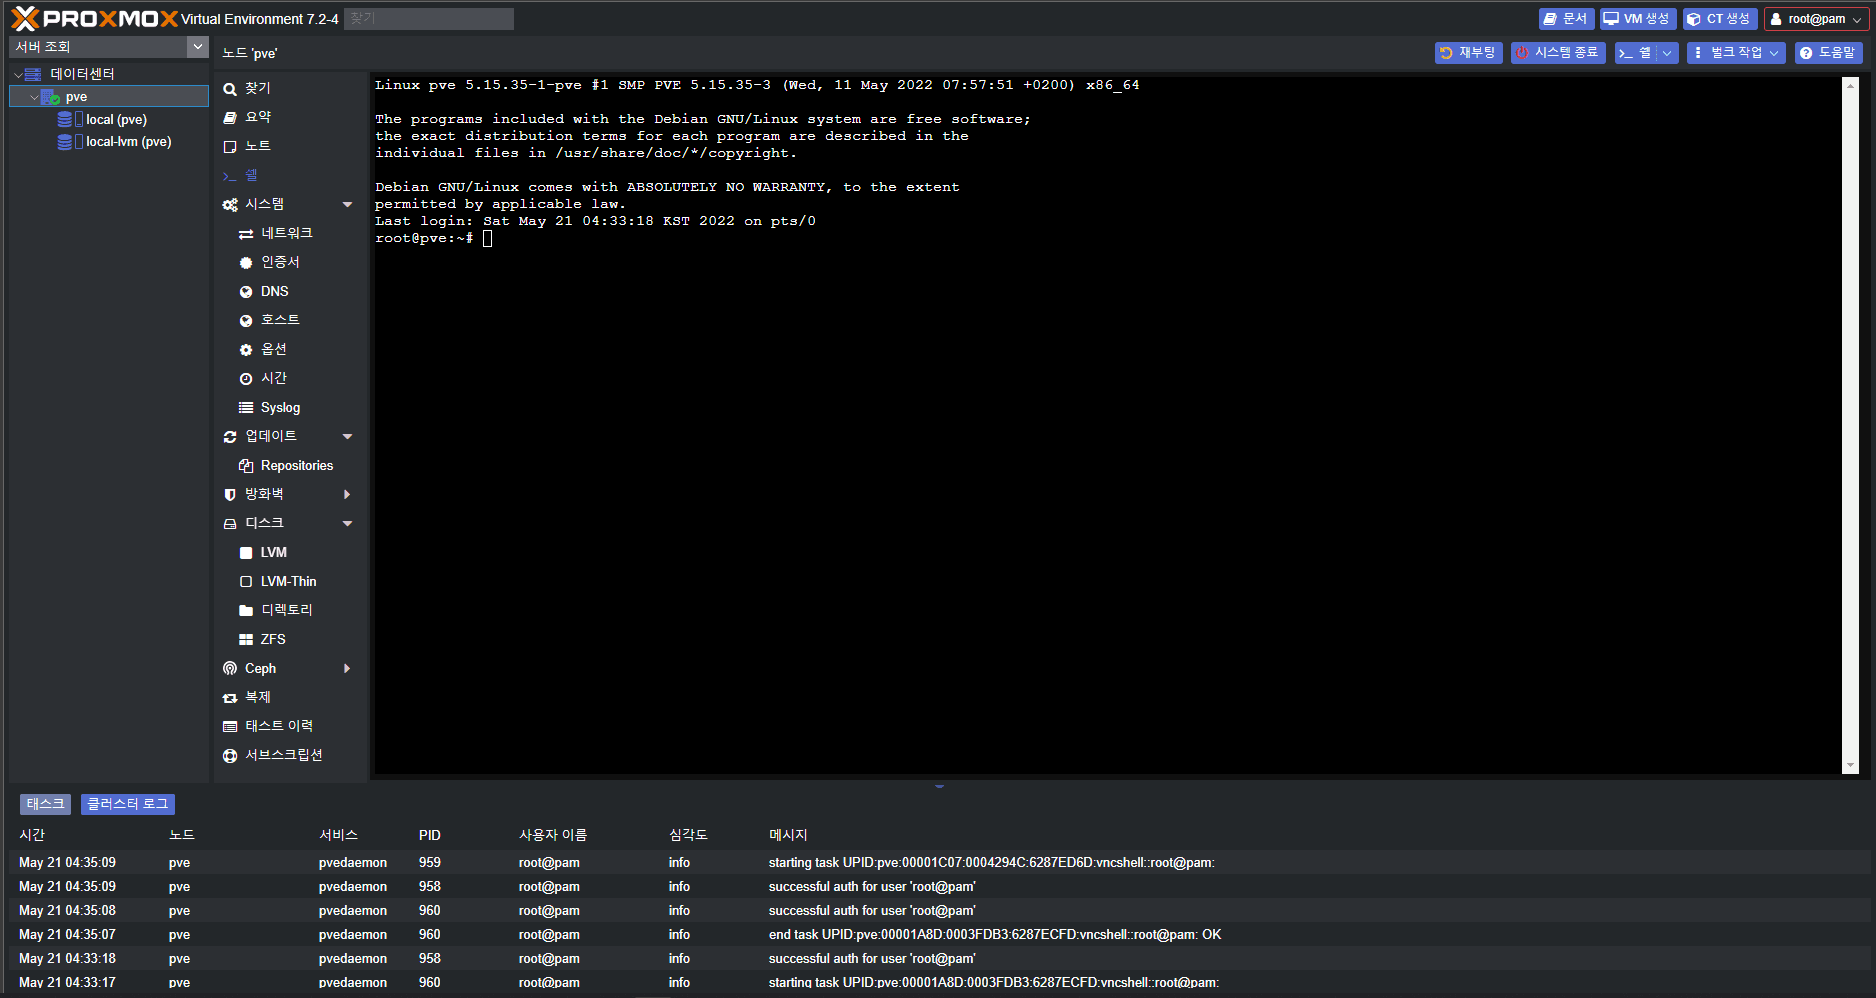
Task: Open the root@pam user menu
Action: tap(1815, 19)
